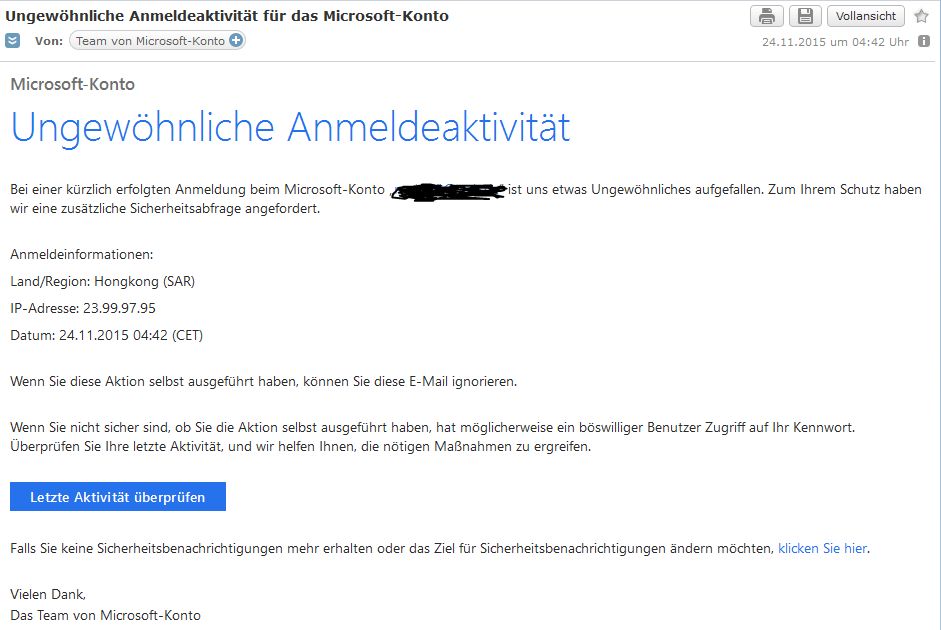Screen dimensions: 941x630
Task: Click the timestamp '24.11.2015 um 04:42 Uhr'
Action: [835, 42]
